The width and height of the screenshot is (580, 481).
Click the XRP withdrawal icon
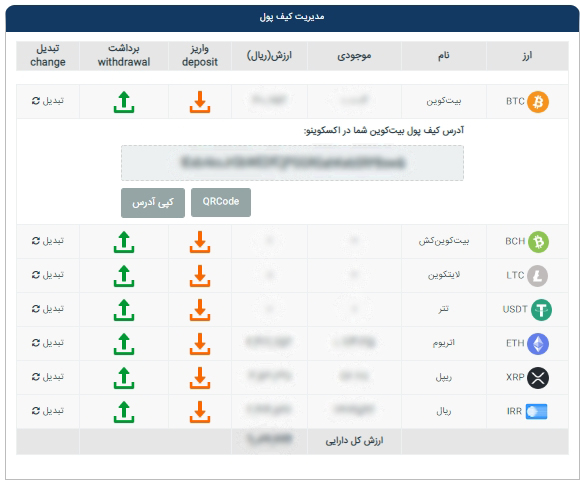[124, 378]
